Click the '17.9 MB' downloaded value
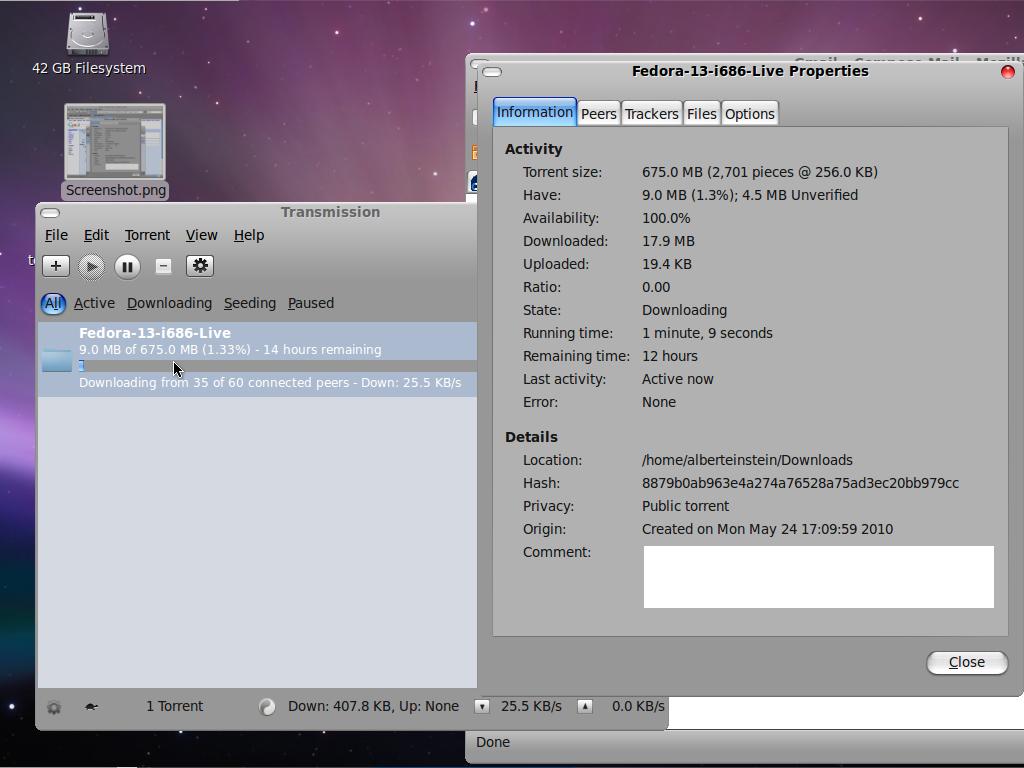 pos(668,242)
